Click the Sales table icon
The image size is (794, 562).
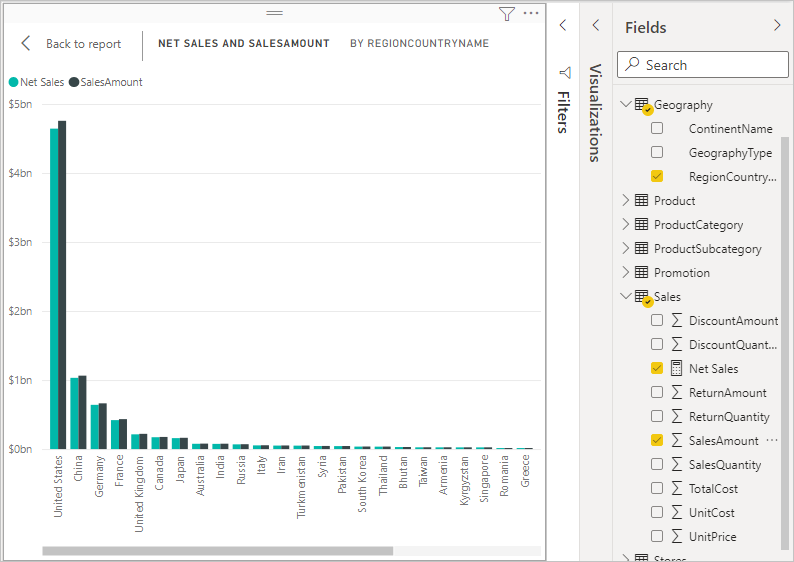click(642, 297)
